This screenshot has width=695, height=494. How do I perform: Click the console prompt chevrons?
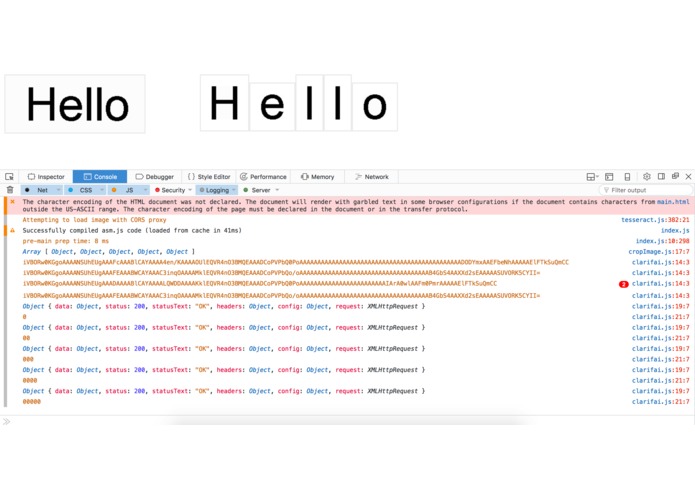click(6, 421)
